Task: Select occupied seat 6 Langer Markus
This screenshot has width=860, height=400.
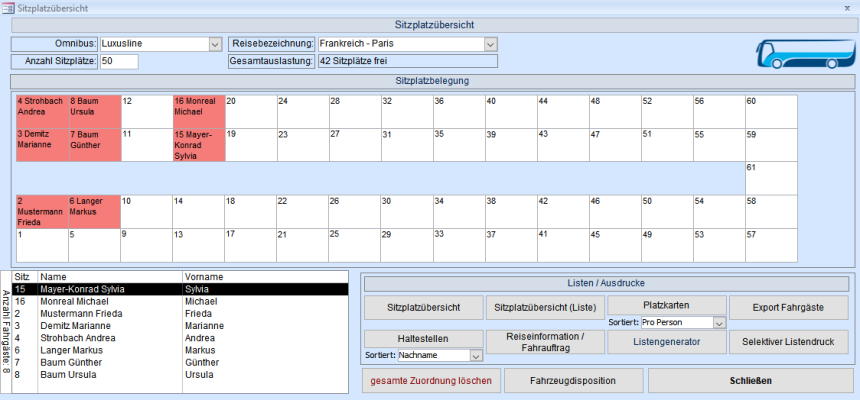Action: click(x=94, y=212)
